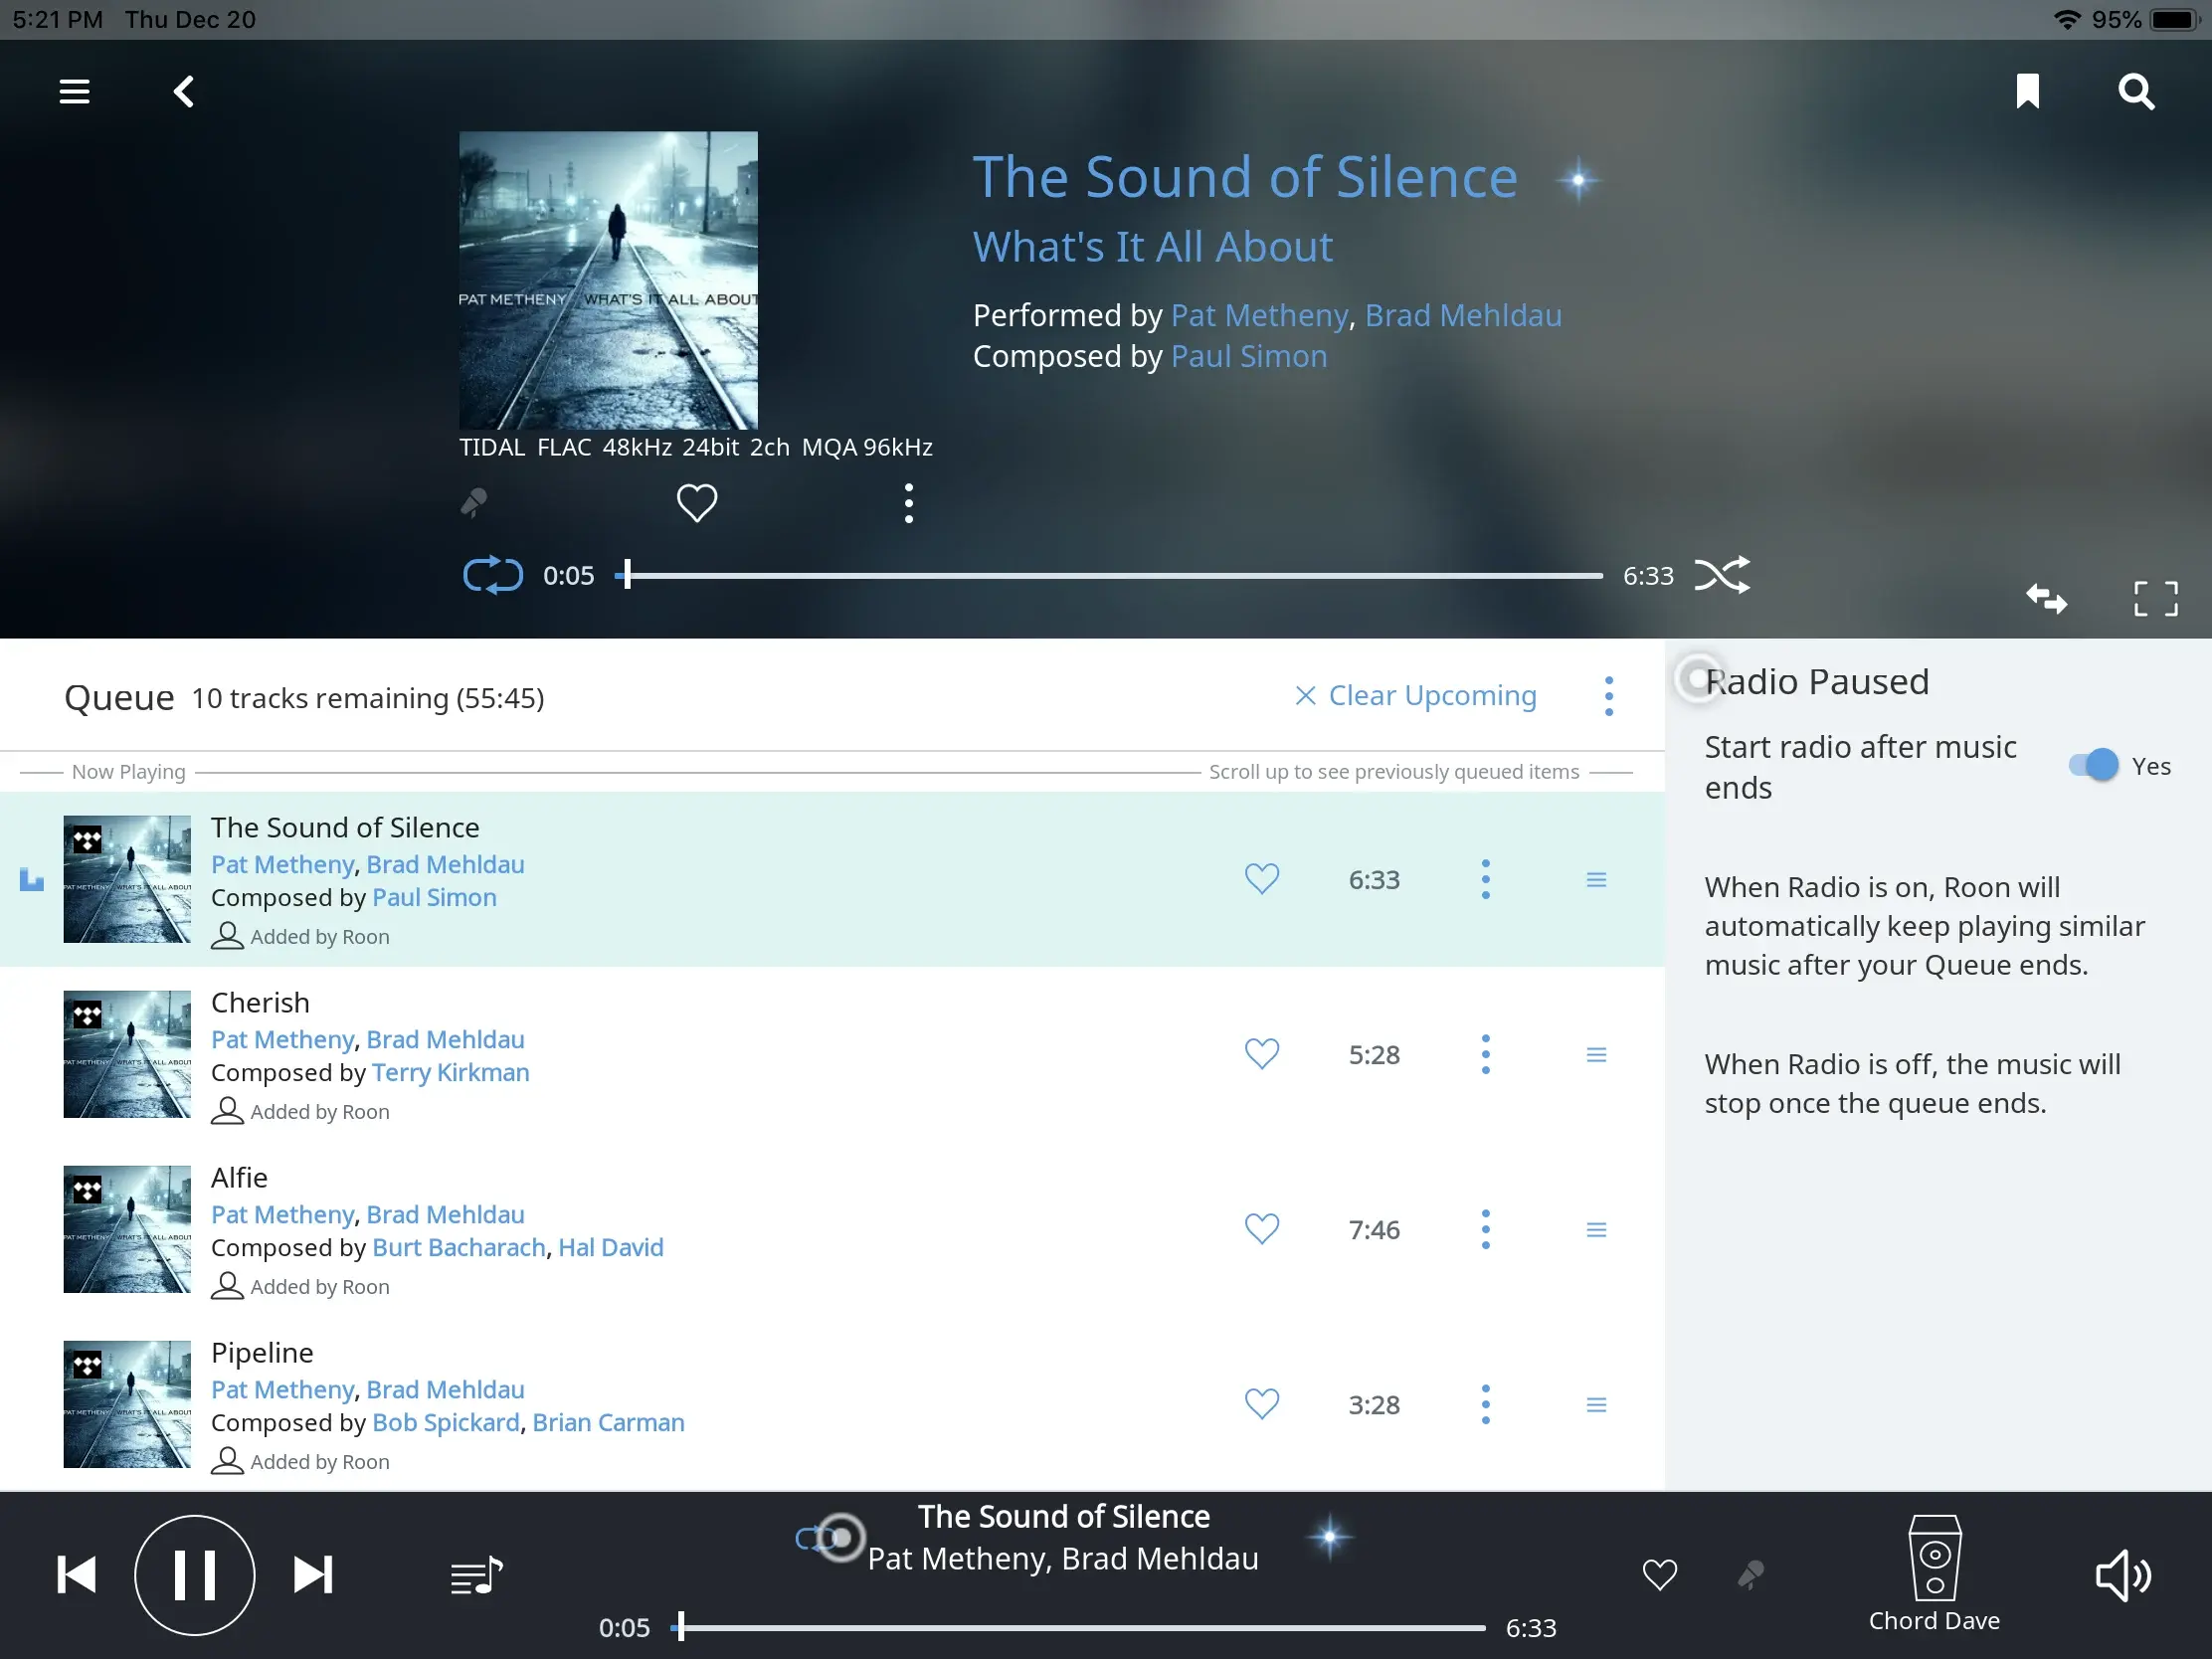2212x1659 pixels.
Task: Open Terry Kirkman composer link
Action: click(451, 1072)
